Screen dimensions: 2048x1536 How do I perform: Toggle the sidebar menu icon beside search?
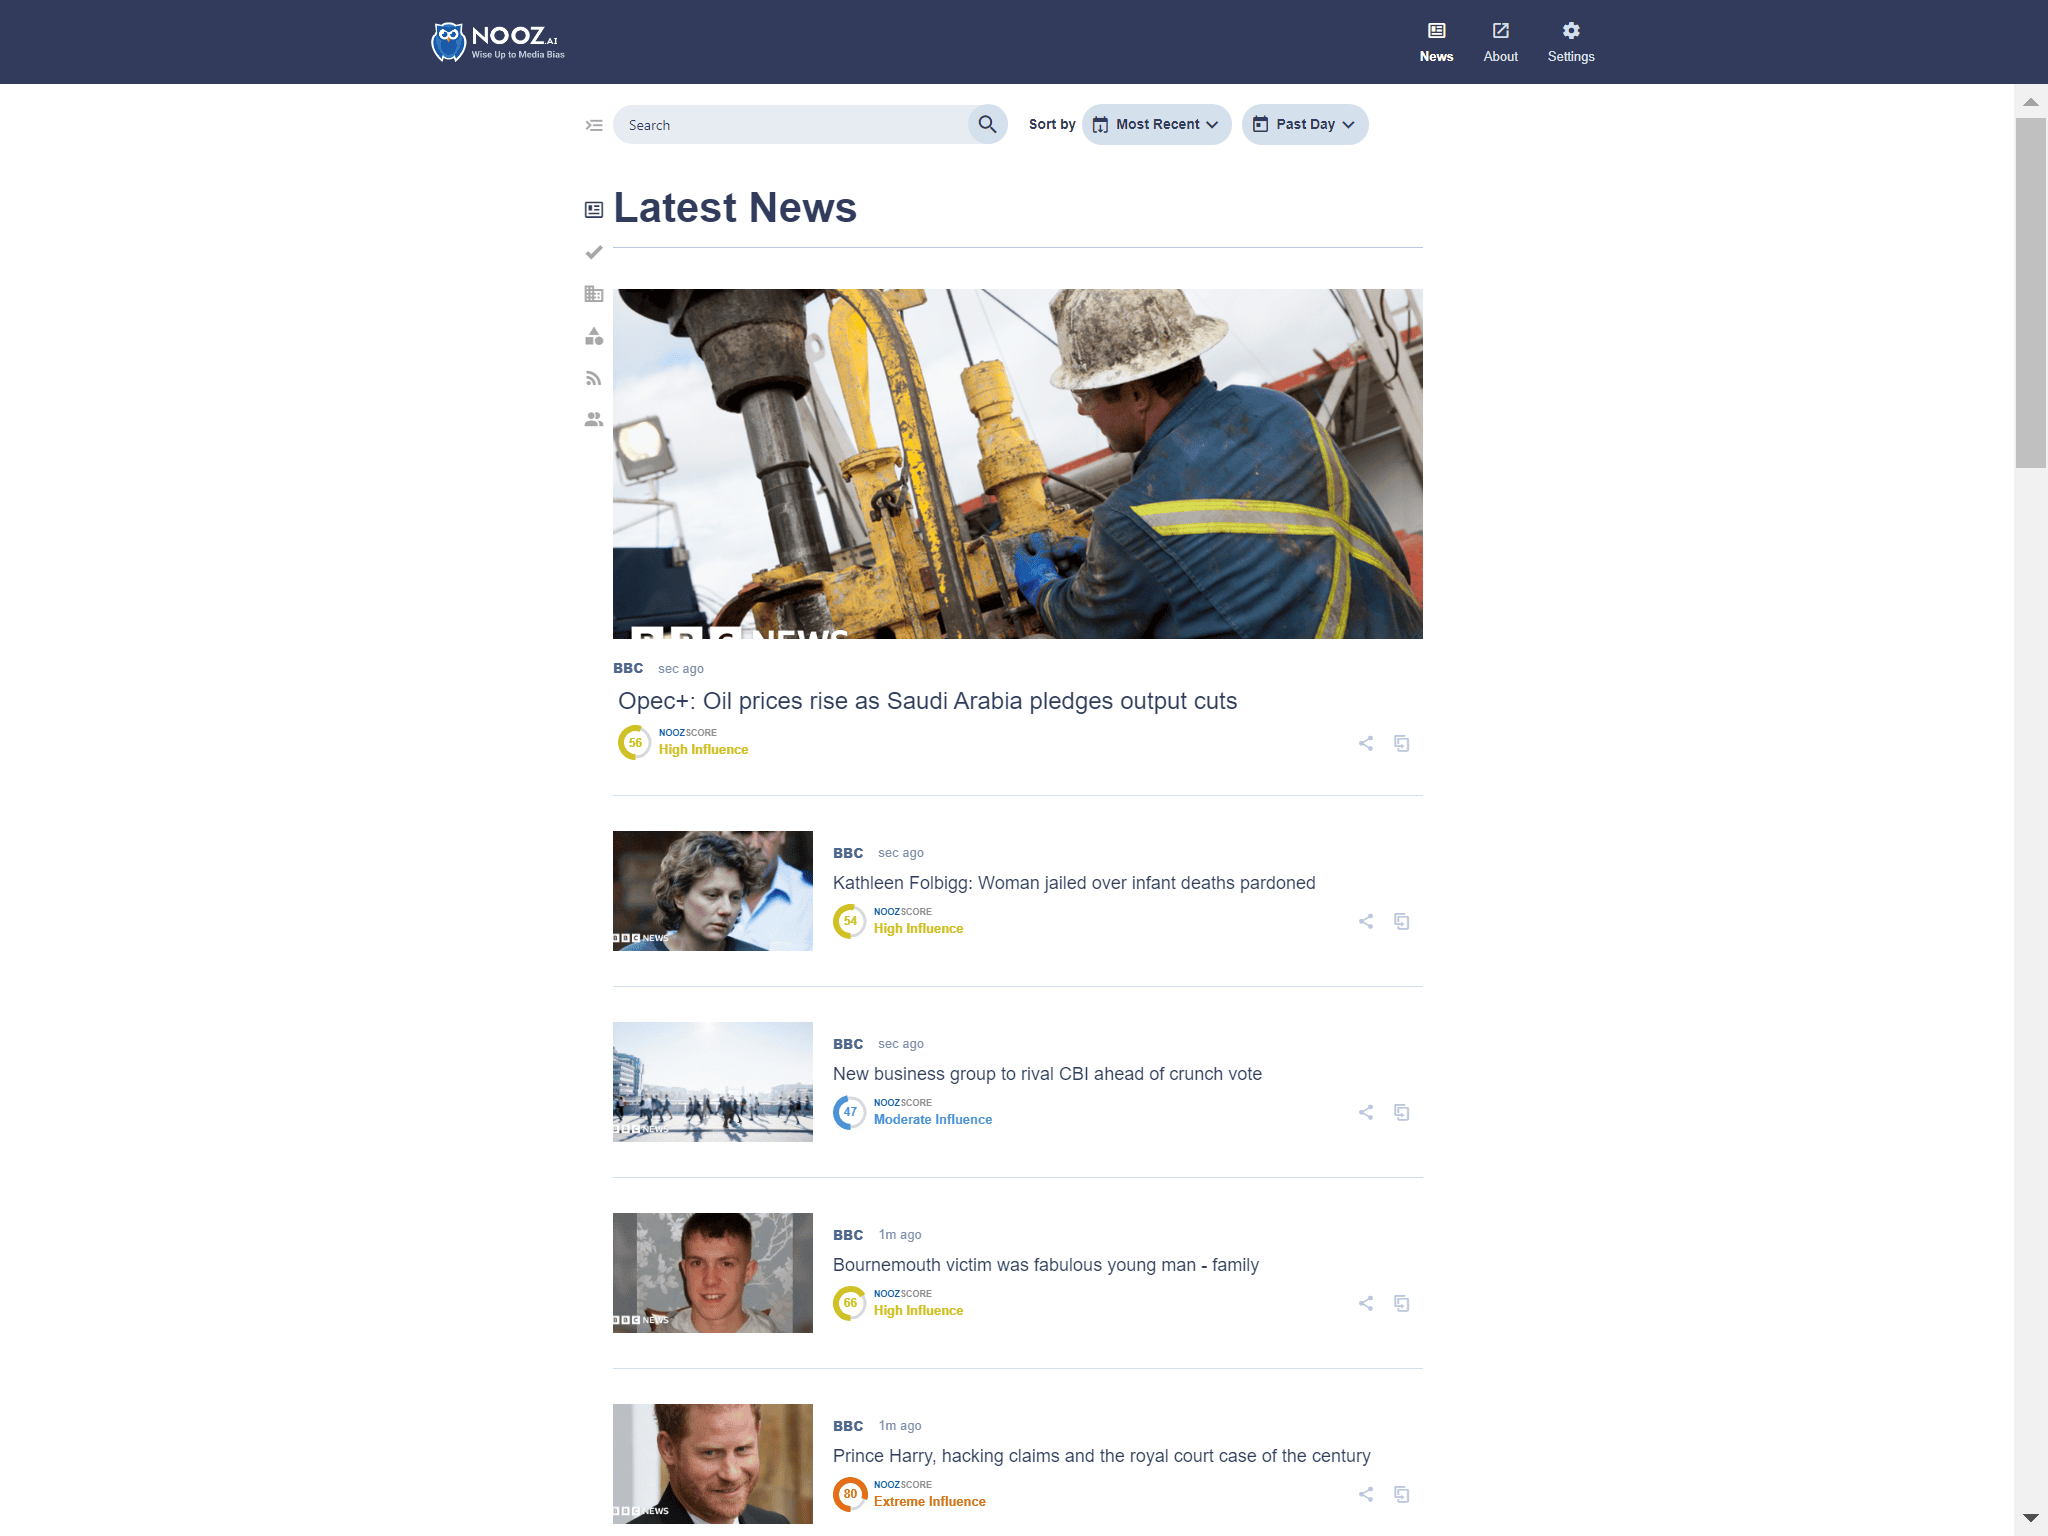point(594,125)
